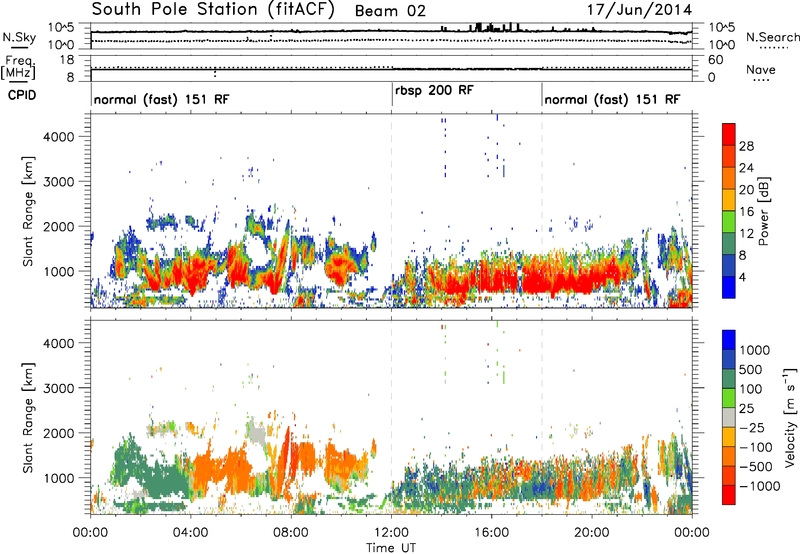Screen dimensions: 800x554
Task: Click the '20:00' time axis tick label
Action: point(592,533)
